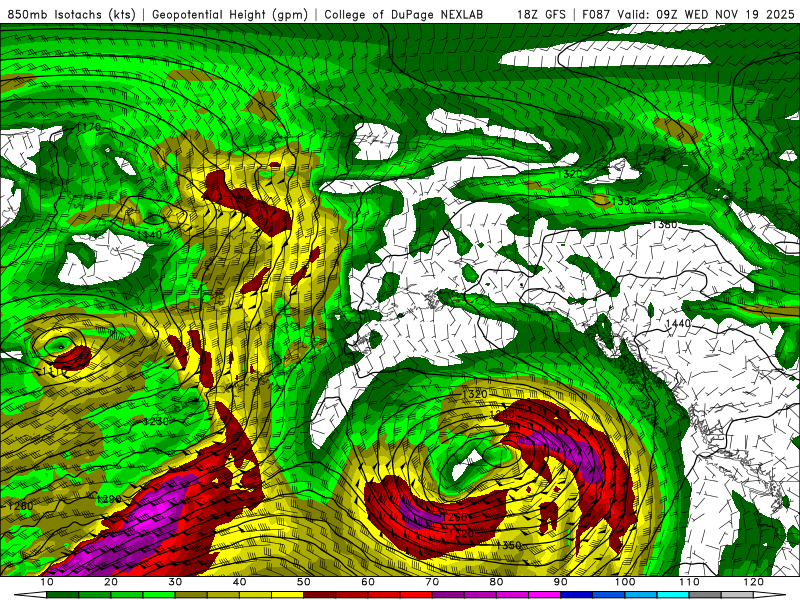800x600 pixels.
Task: Click the 1140 height contour label
Action: (x=149, y=234)
